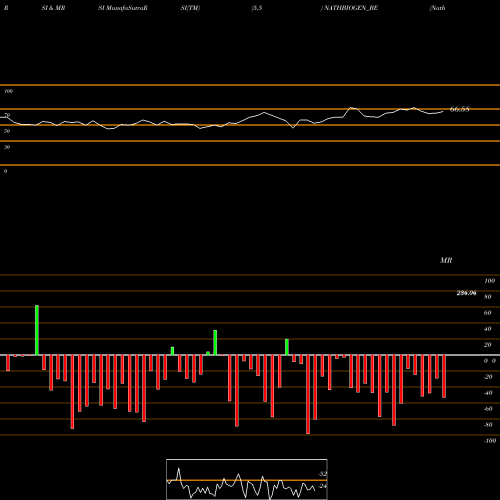Click the last red MR bar at right end
500x500 pixels.
coord(444,376)
